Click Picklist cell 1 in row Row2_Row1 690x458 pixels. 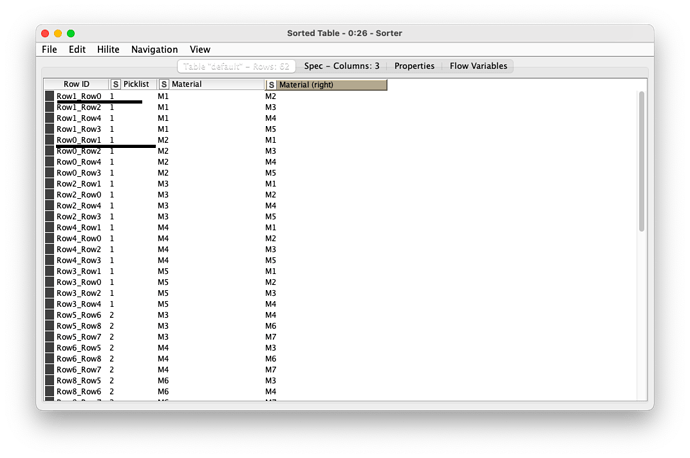point(112,183)
